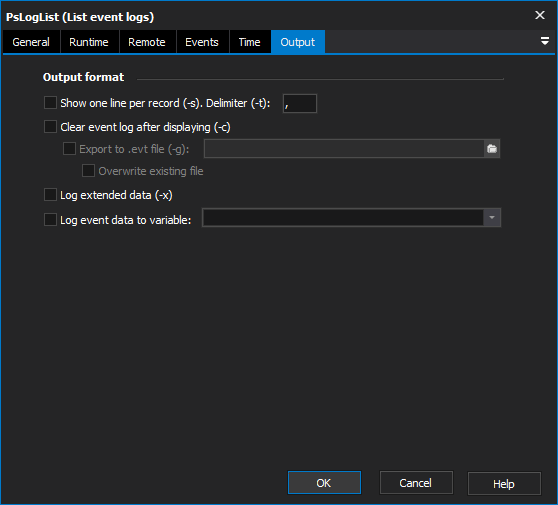Confirm with the OK button
The height and width of the screenshot is (505, 558).
pyautogui.click(x=324, y=483)
